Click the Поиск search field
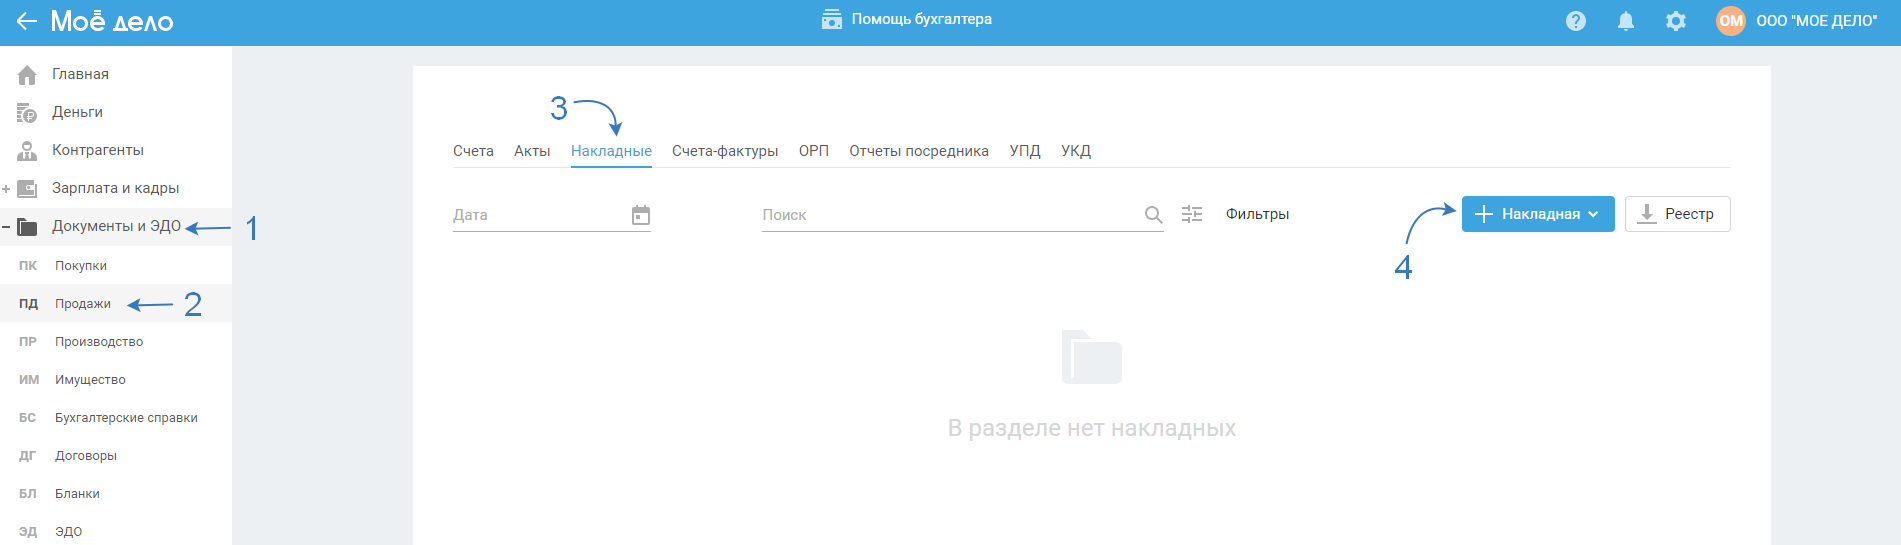The height and width of the screenshot is (545, 1901). coord(963,215)
